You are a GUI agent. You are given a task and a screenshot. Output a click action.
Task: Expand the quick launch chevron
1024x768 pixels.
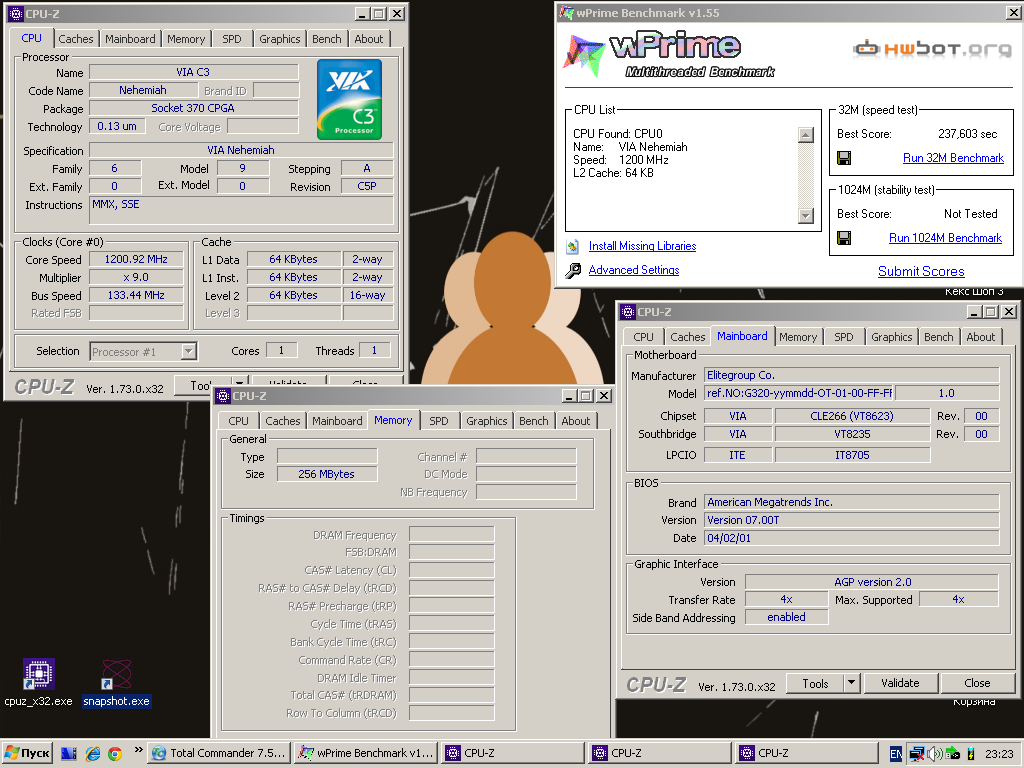138,750
